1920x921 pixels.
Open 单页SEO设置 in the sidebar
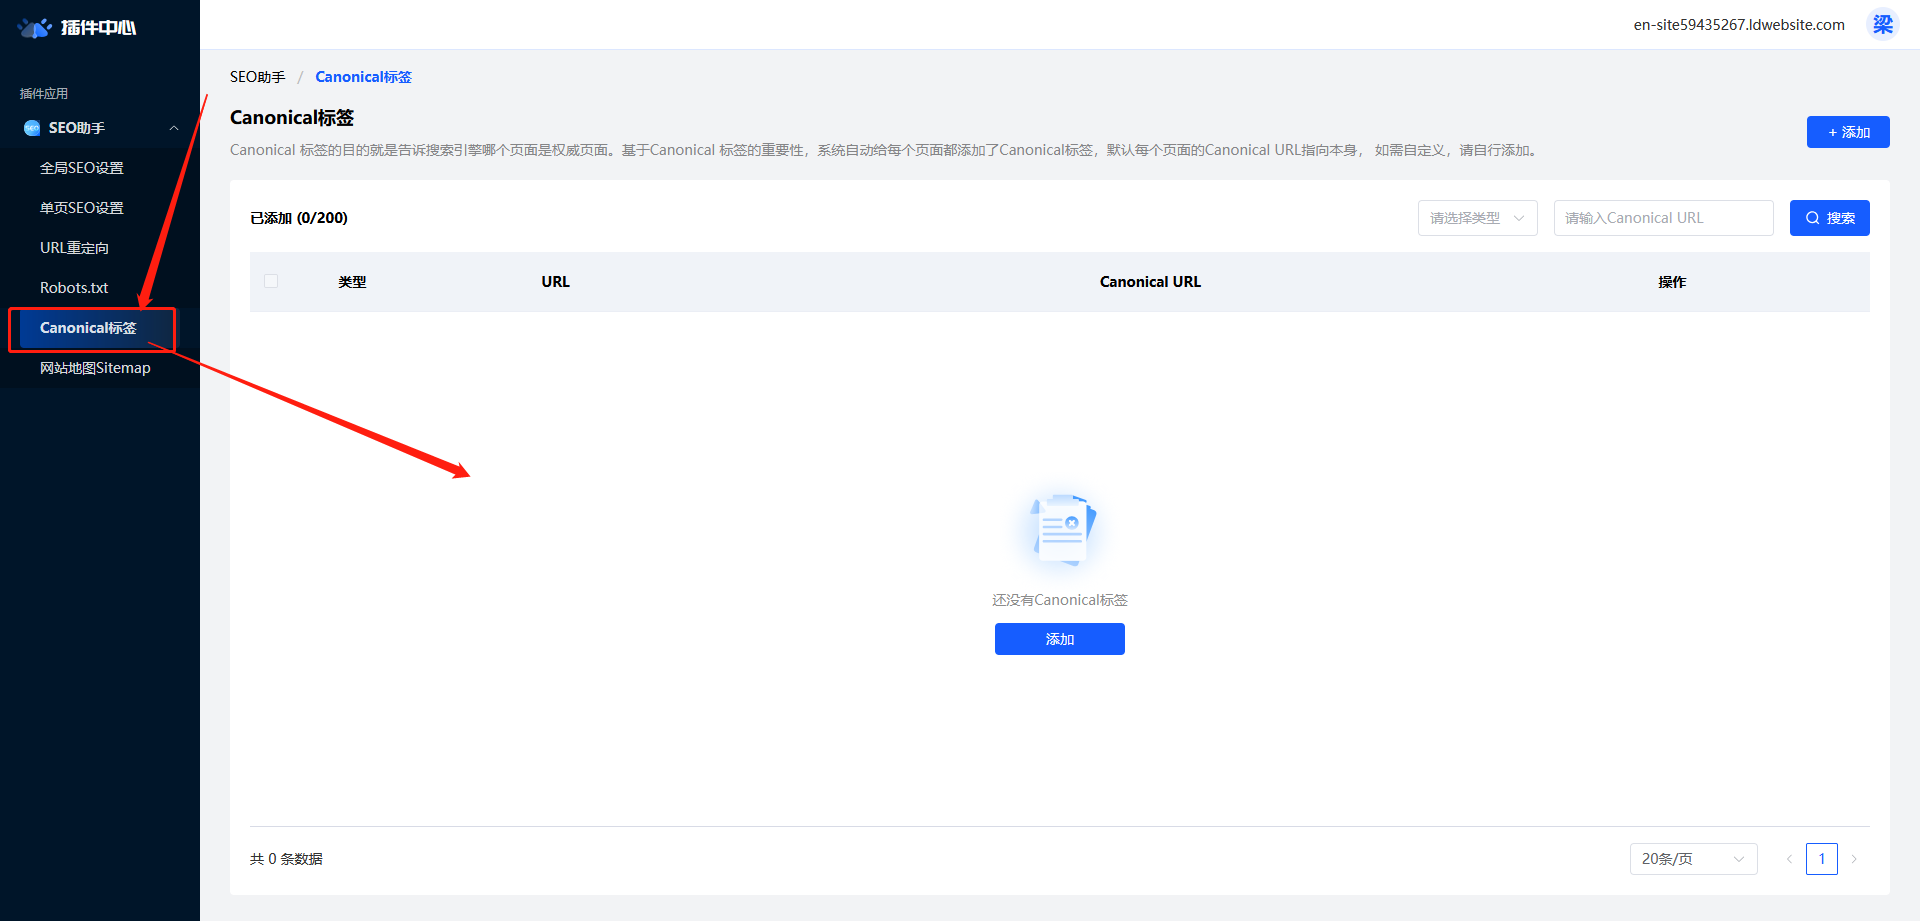coord(82,208)
